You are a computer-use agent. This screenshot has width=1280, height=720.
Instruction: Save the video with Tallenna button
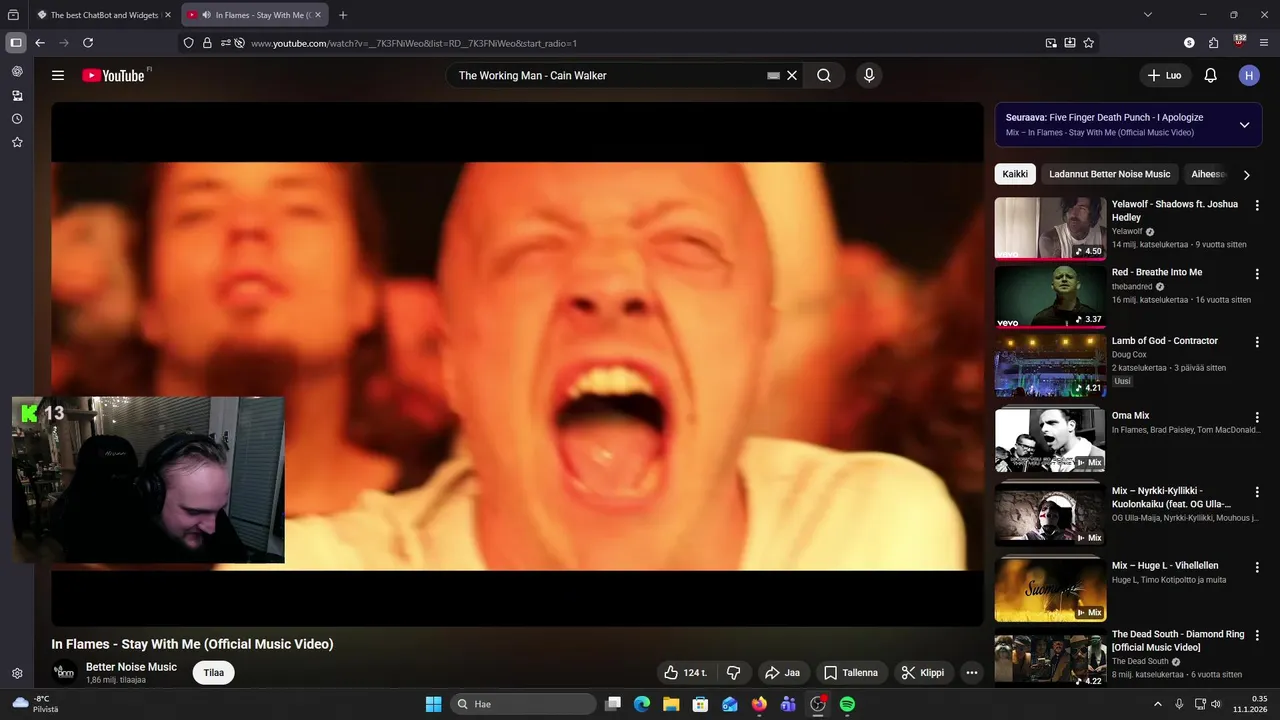[x=851, y=673]
